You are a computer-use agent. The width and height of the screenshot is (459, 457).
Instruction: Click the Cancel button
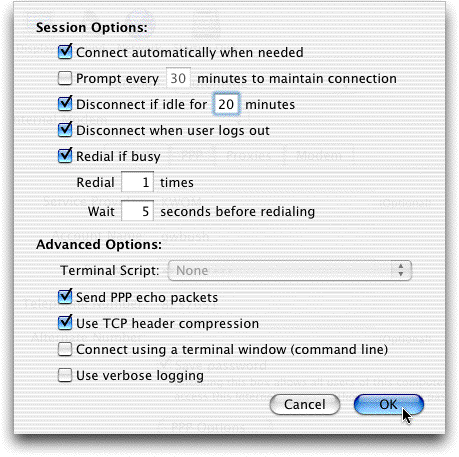(x=305, y=404)
